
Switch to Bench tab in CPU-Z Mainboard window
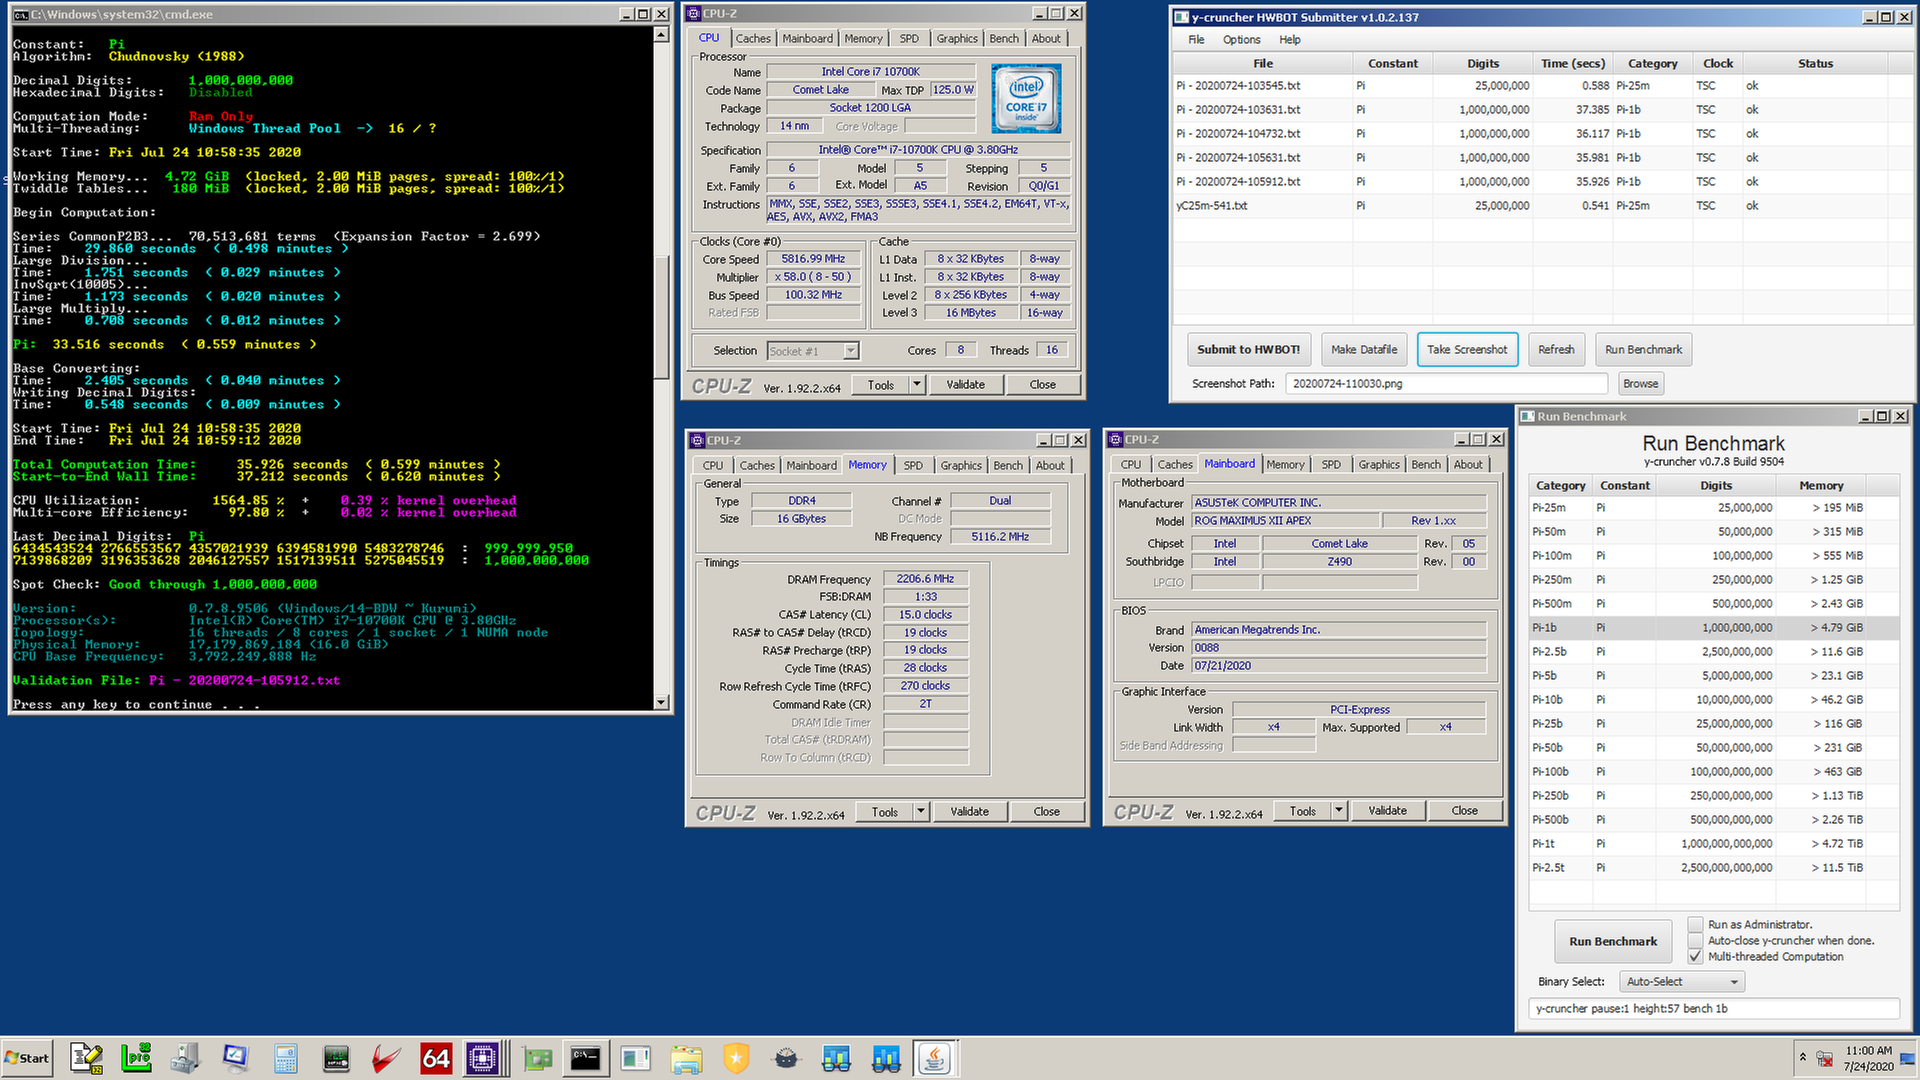click(x=1426, y=464)
